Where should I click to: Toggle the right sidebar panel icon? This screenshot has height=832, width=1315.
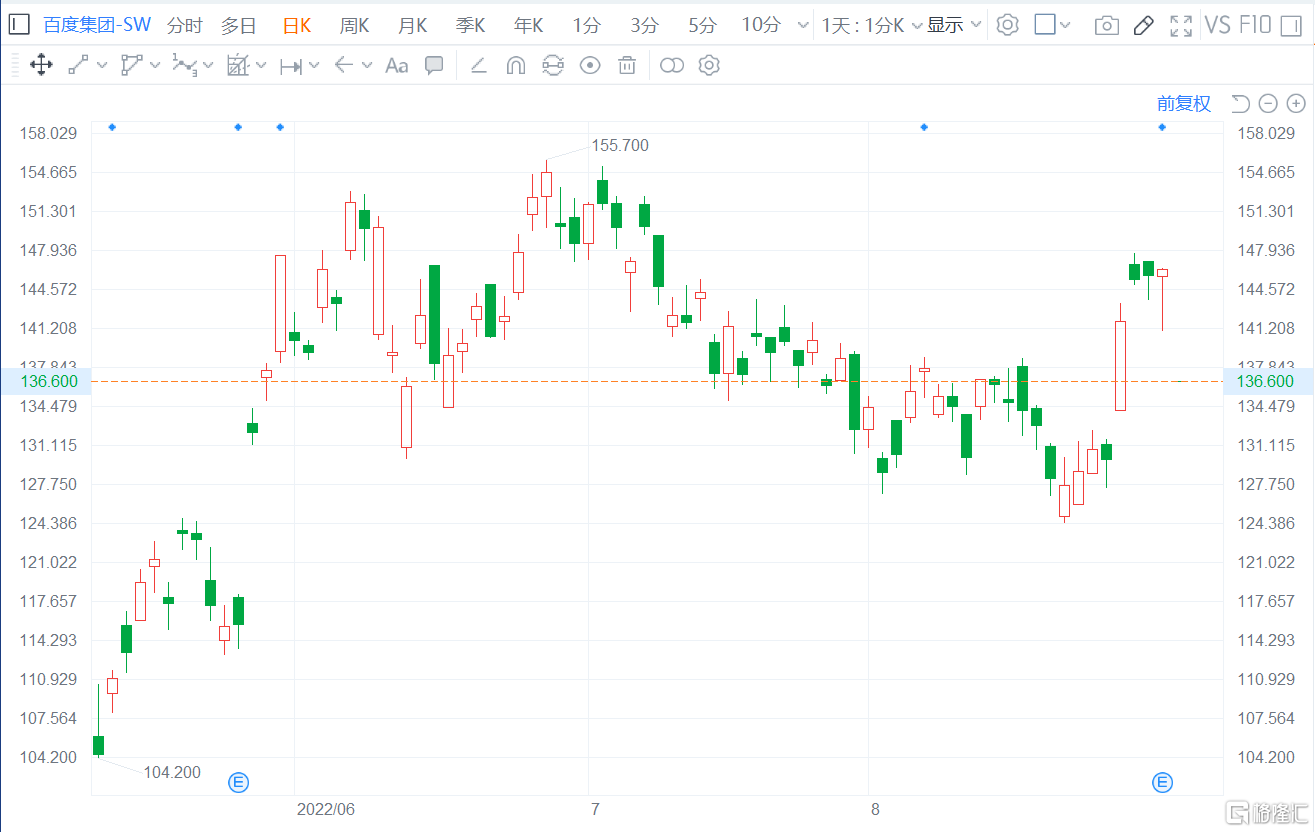pyautogui.click(x=1291, y=25)
